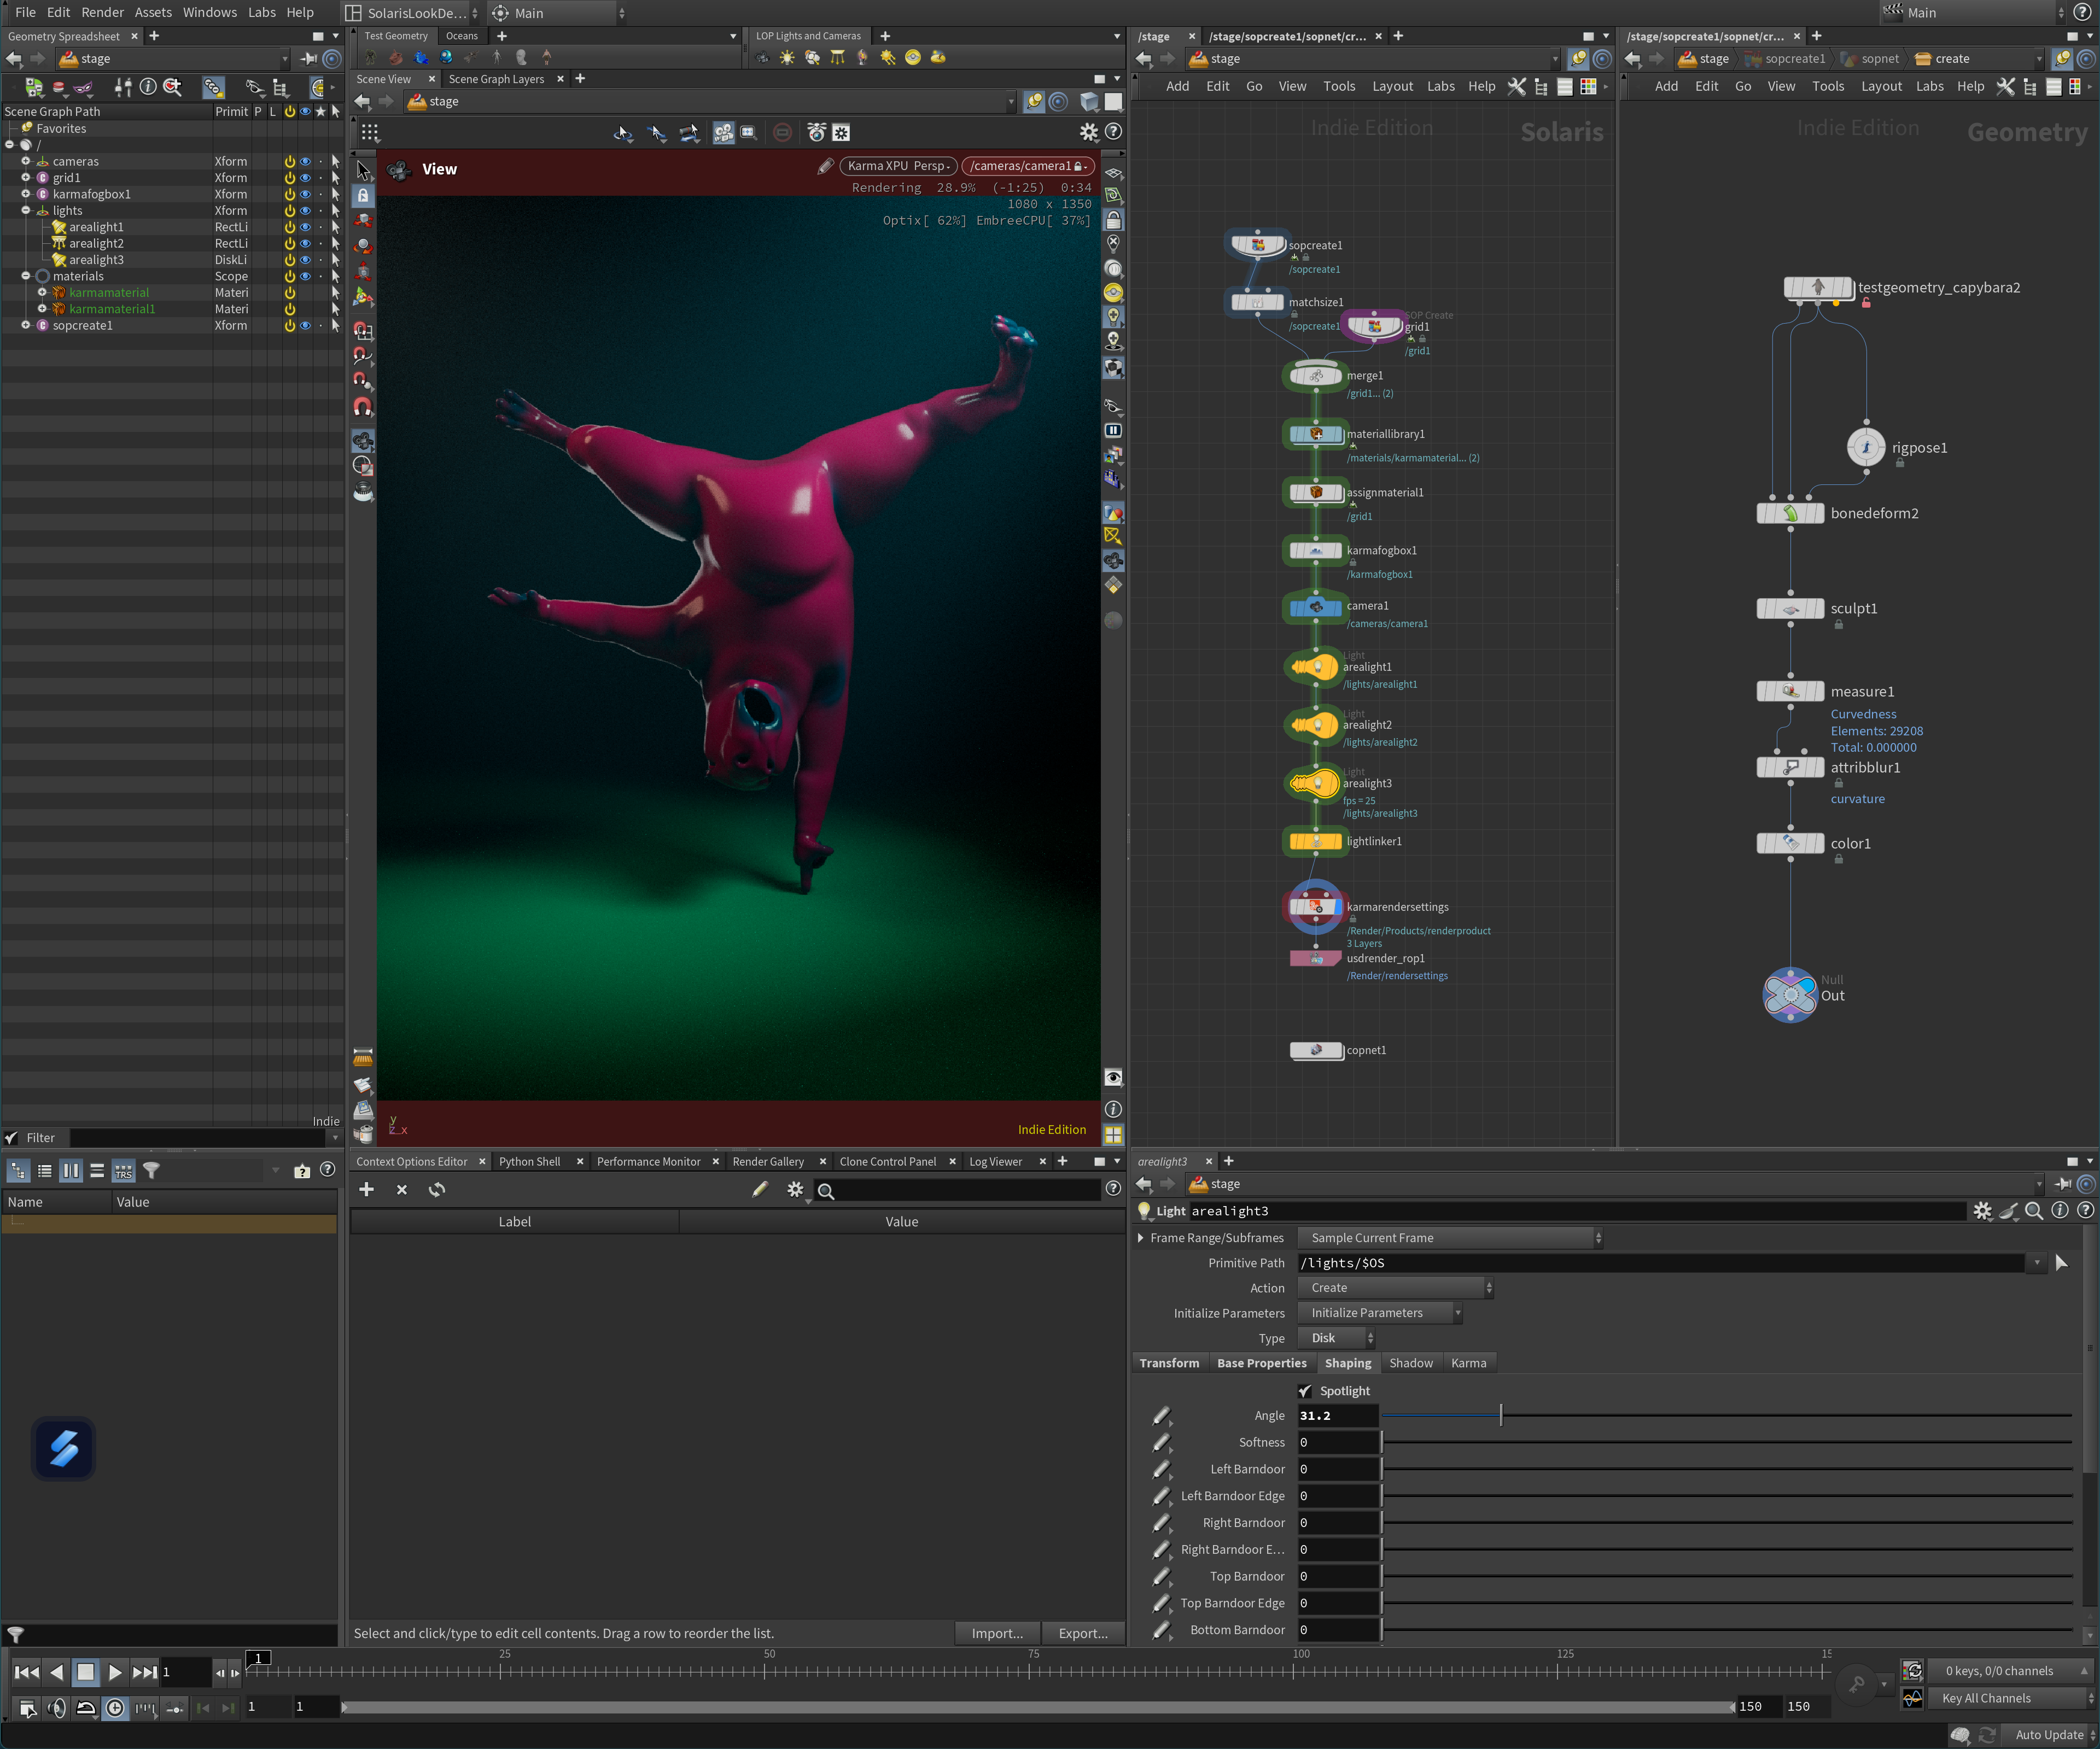2100x1749 pixels.
Task: Open the Render menu
Action: pyautogui.click(x=102, y=12)
